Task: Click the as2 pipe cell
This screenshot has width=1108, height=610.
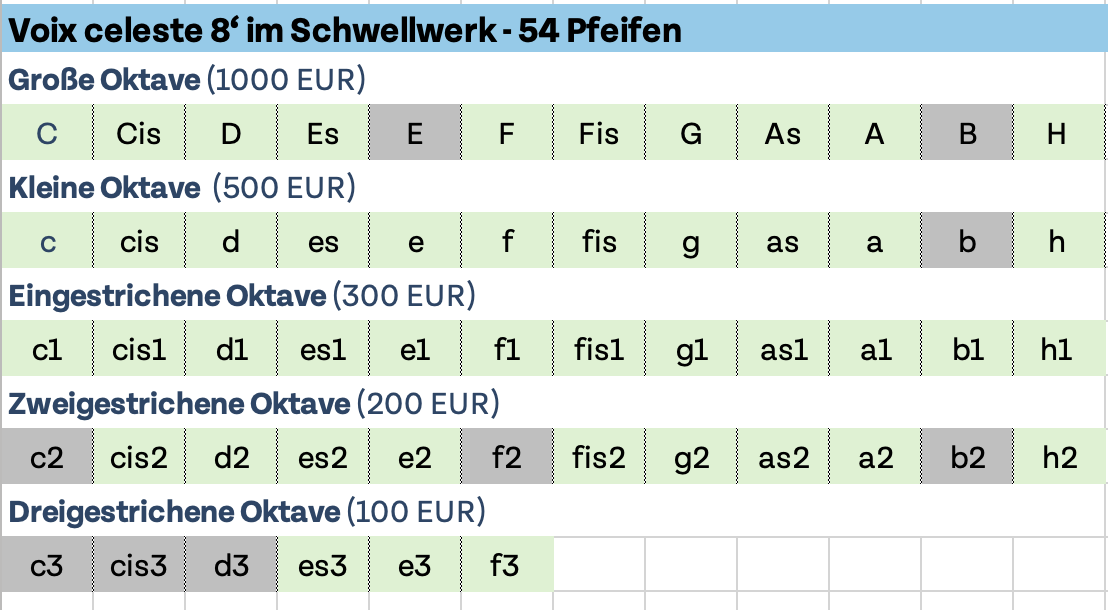Action: tap(783, 458)
